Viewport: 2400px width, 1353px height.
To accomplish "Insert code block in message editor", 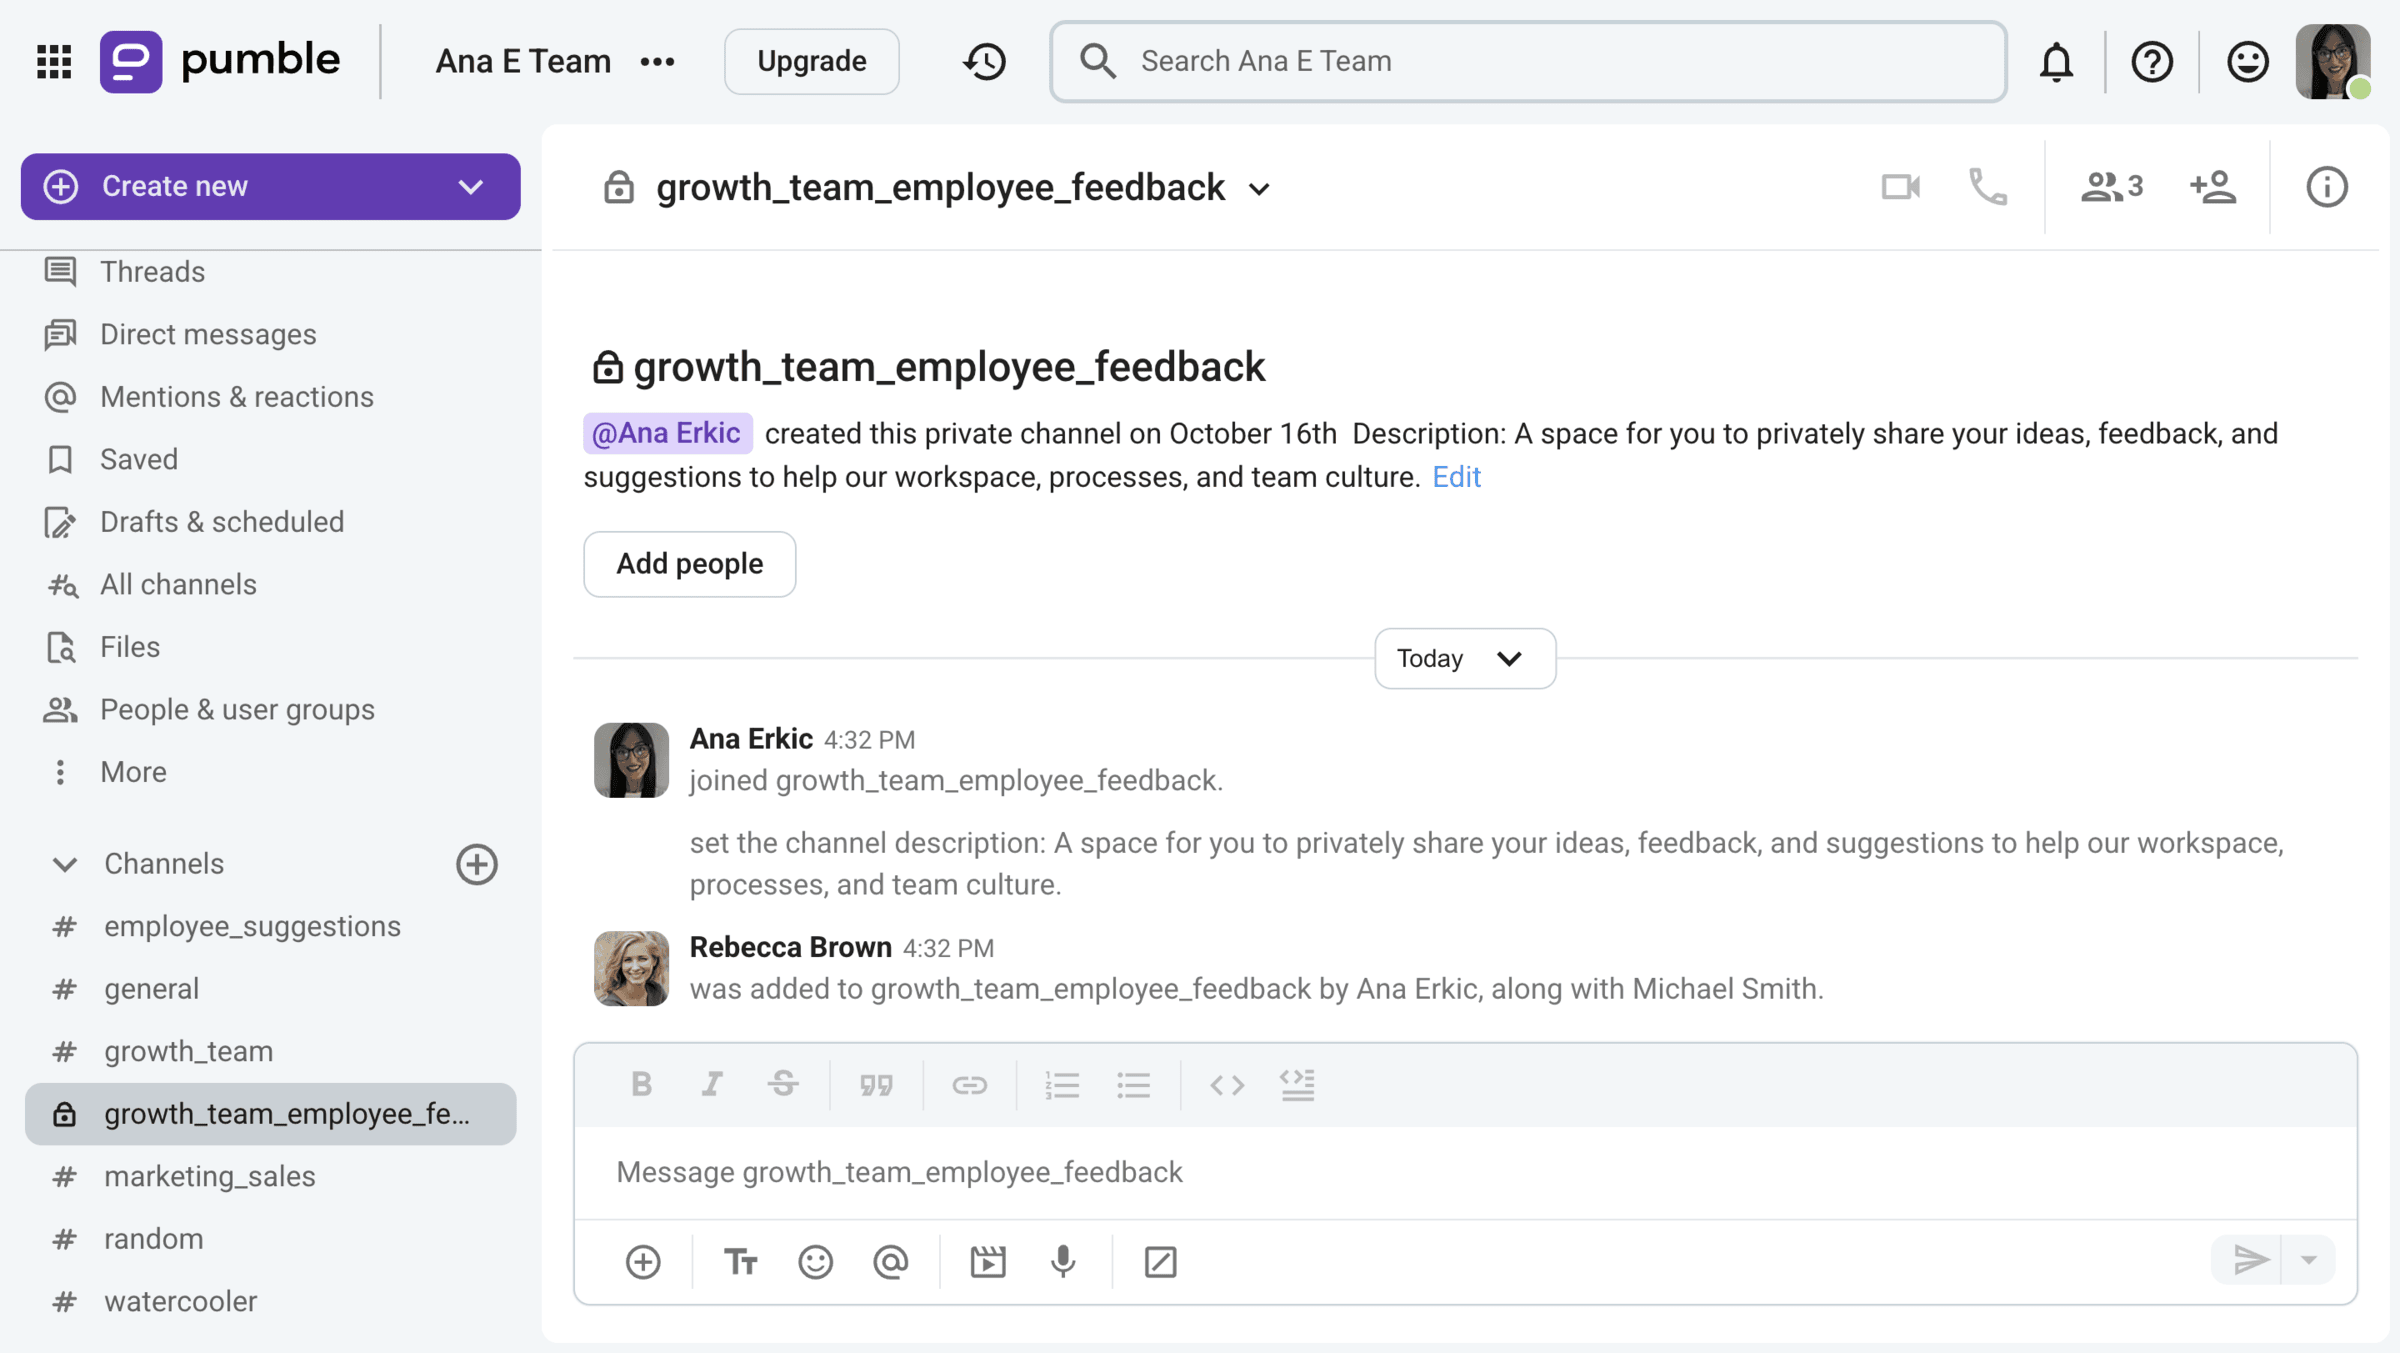I will 1297,1085.
